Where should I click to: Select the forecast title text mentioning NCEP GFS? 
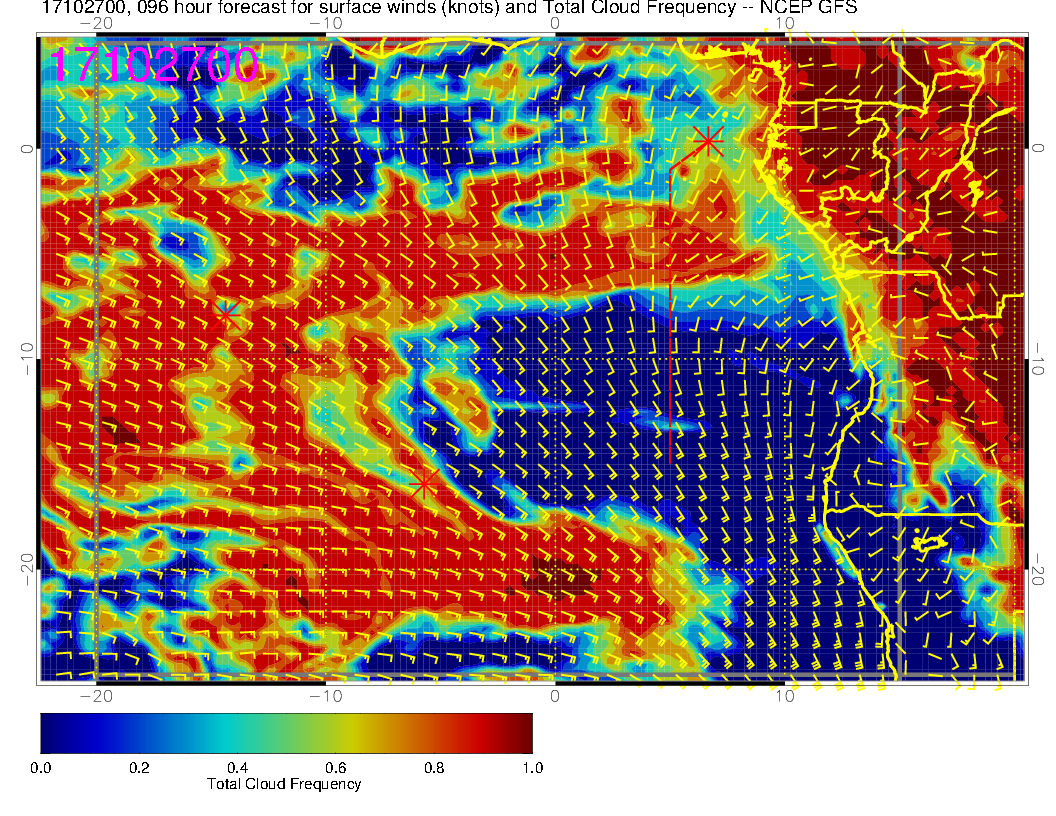pyautogui.click(x=449, y=7)
